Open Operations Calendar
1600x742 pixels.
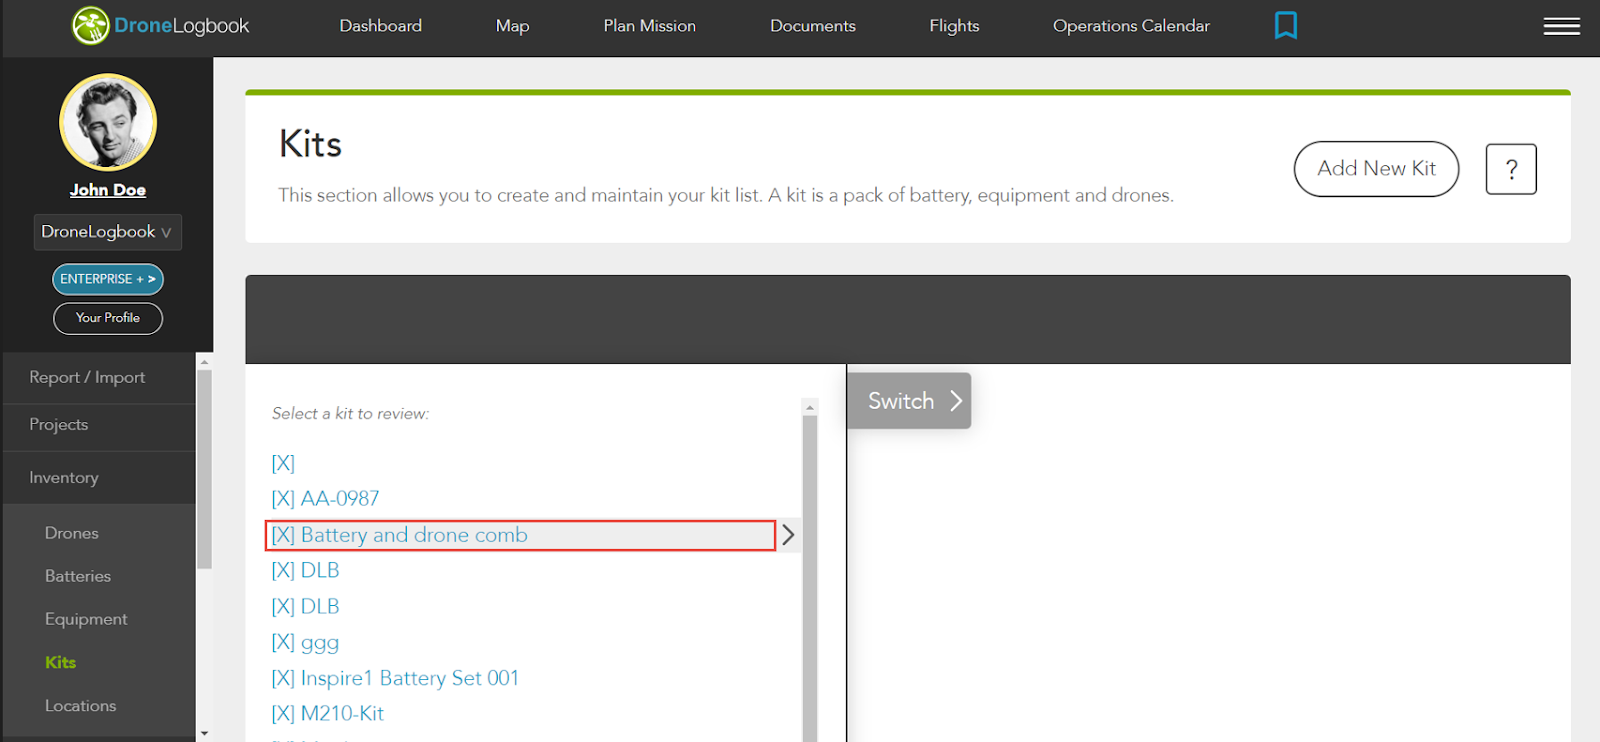pos(1131,26)
